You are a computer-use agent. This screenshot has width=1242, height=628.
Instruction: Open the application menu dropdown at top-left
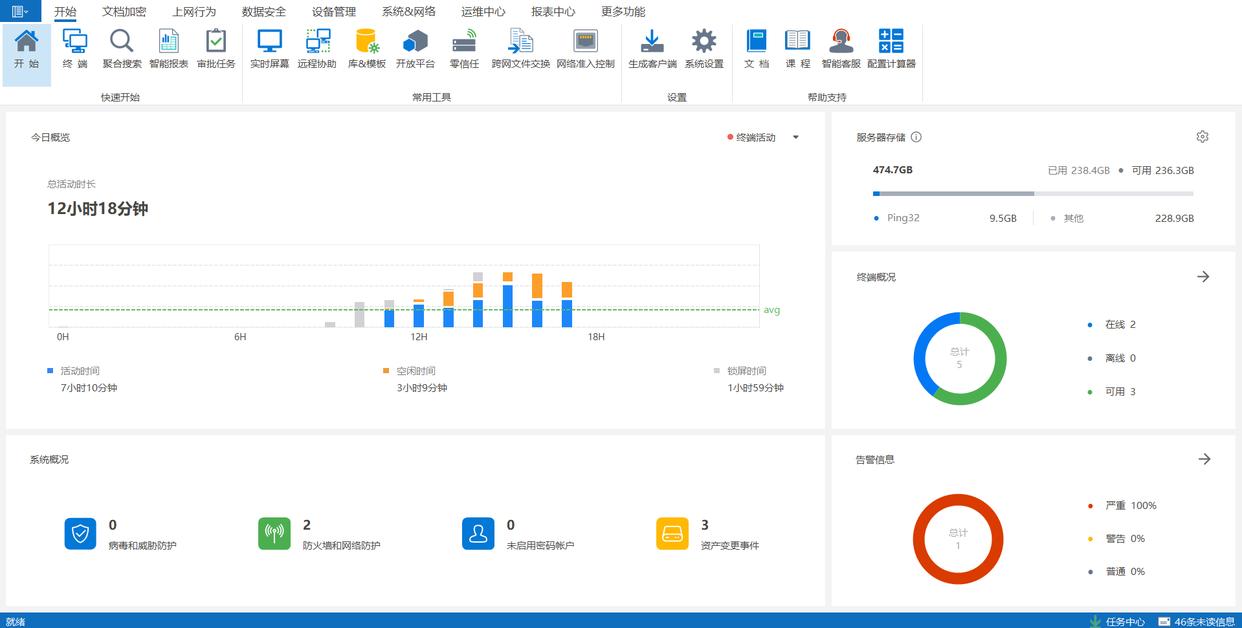point(20,11)
